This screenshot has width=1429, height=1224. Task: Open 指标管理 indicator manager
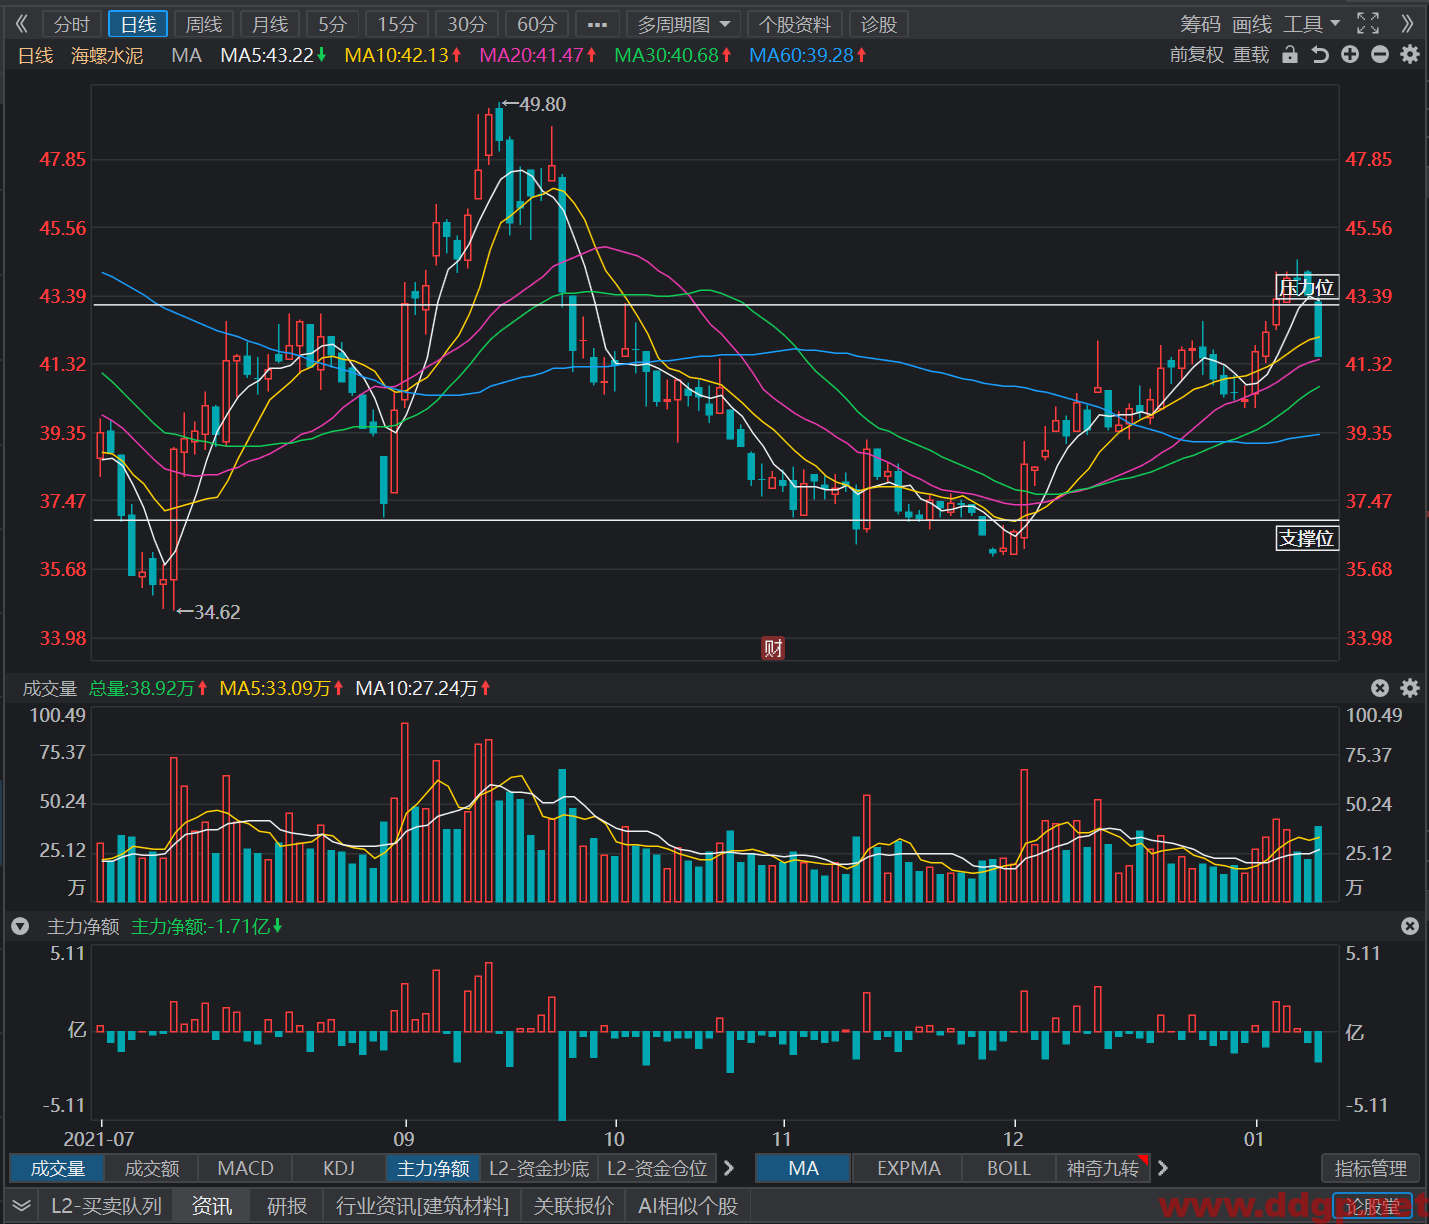1370,1168
